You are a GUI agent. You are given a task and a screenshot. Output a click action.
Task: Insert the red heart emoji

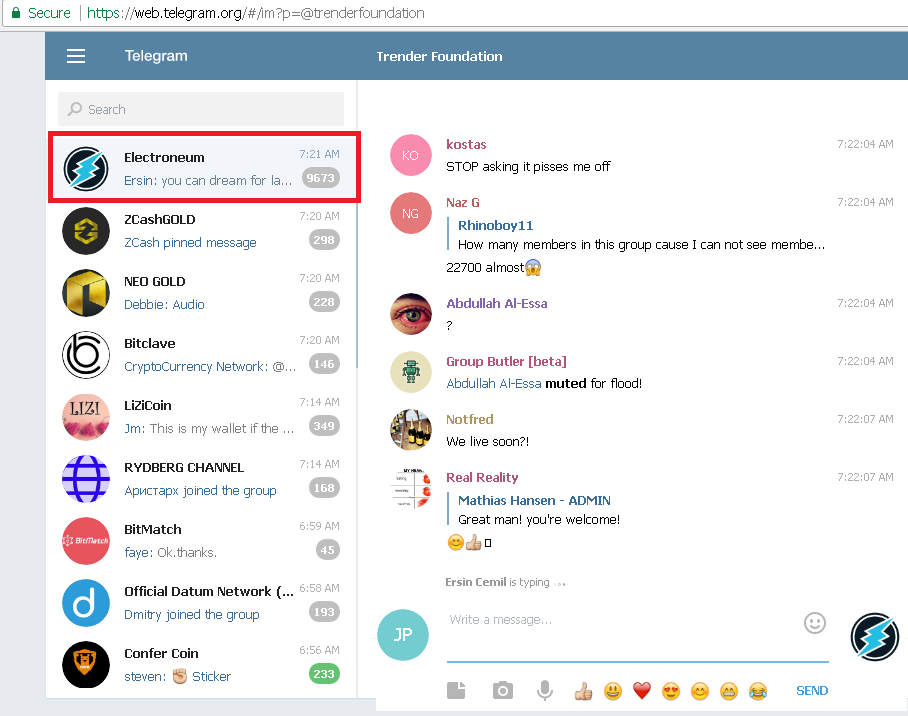[x=642, y=691]
